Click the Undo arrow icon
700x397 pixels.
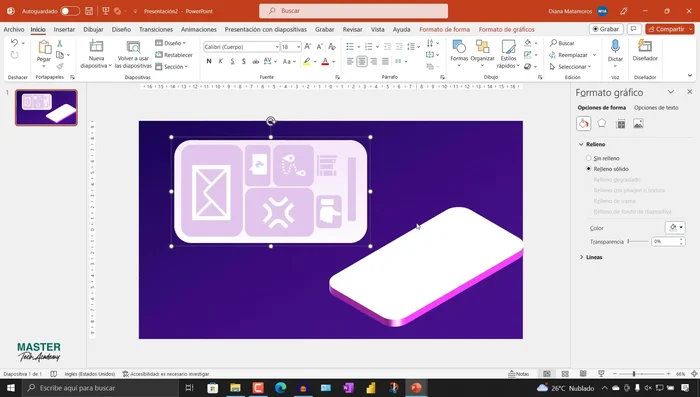[x=14, y=43]
